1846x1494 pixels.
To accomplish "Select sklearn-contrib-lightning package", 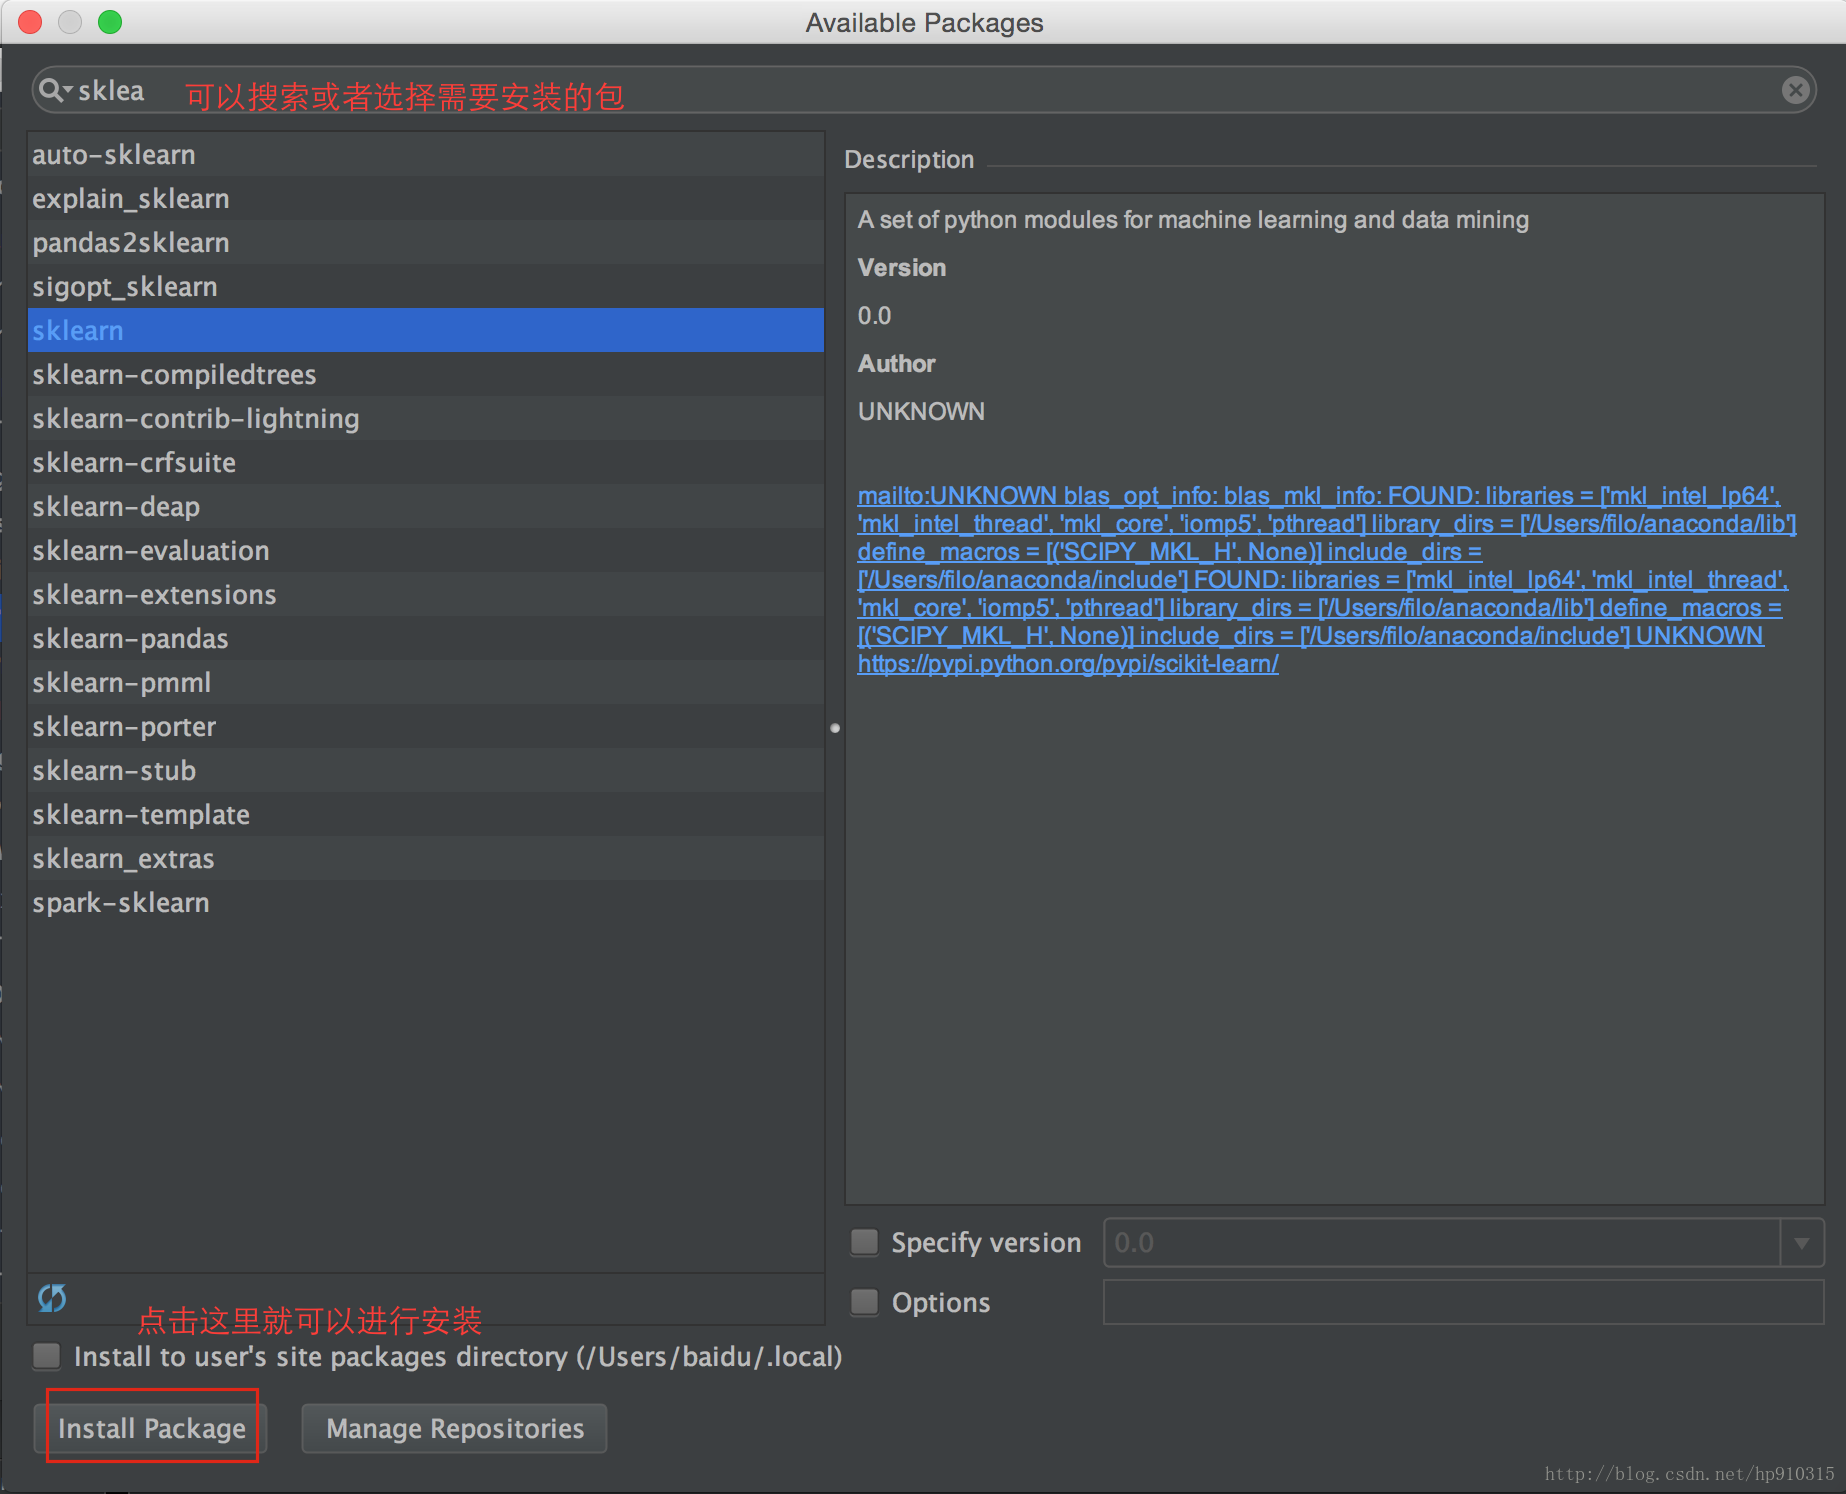I will tap(196, 419).
